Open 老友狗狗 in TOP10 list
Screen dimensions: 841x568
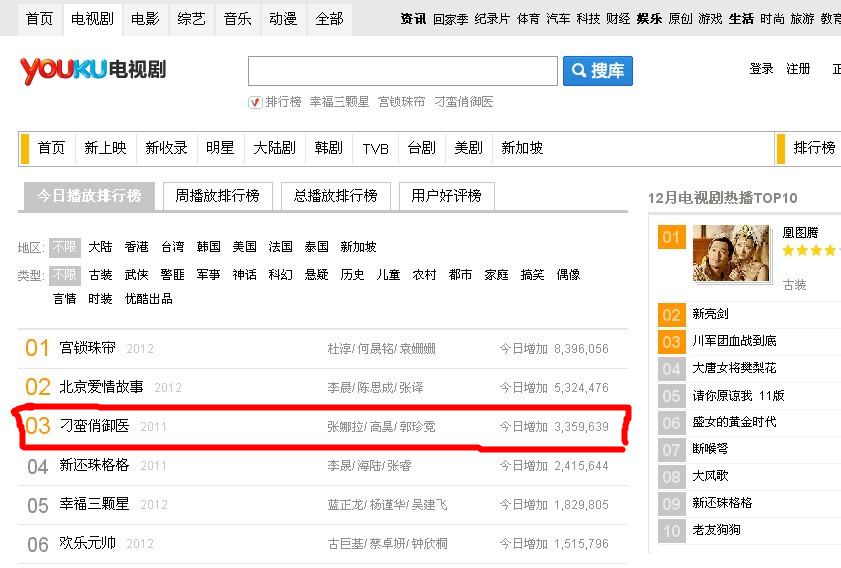coord(716,530)
